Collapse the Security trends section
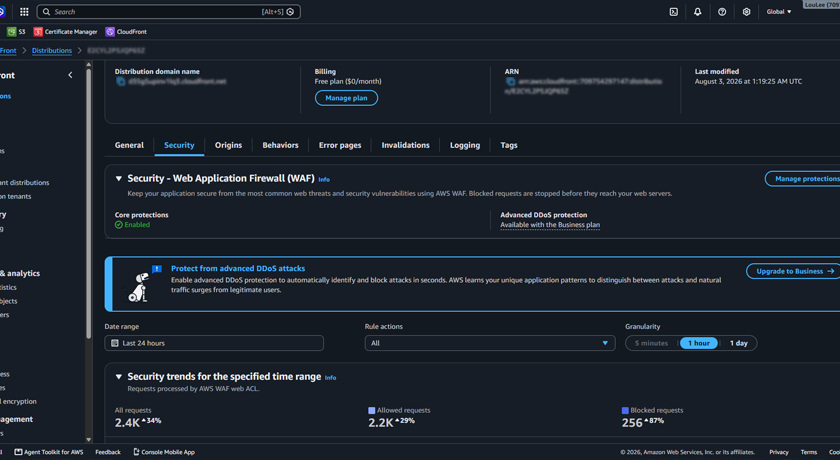 pos(119,377)
